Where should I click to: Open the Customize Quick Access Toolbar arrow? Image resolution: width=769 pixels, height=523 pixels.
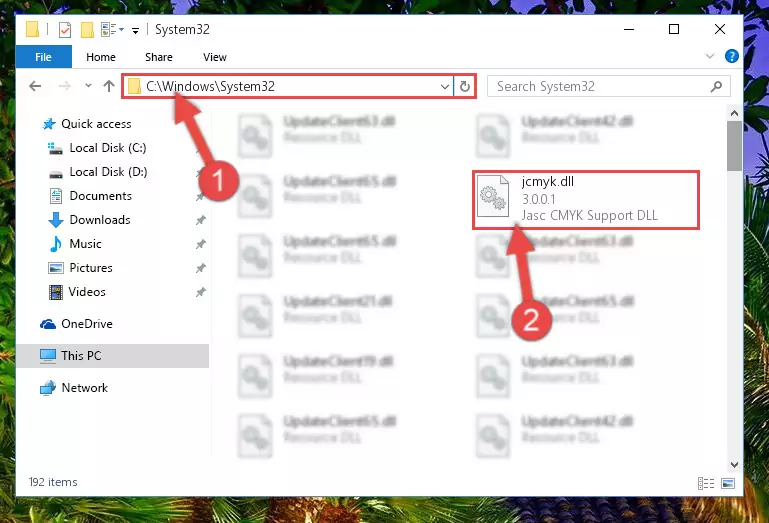coord(135,30)
